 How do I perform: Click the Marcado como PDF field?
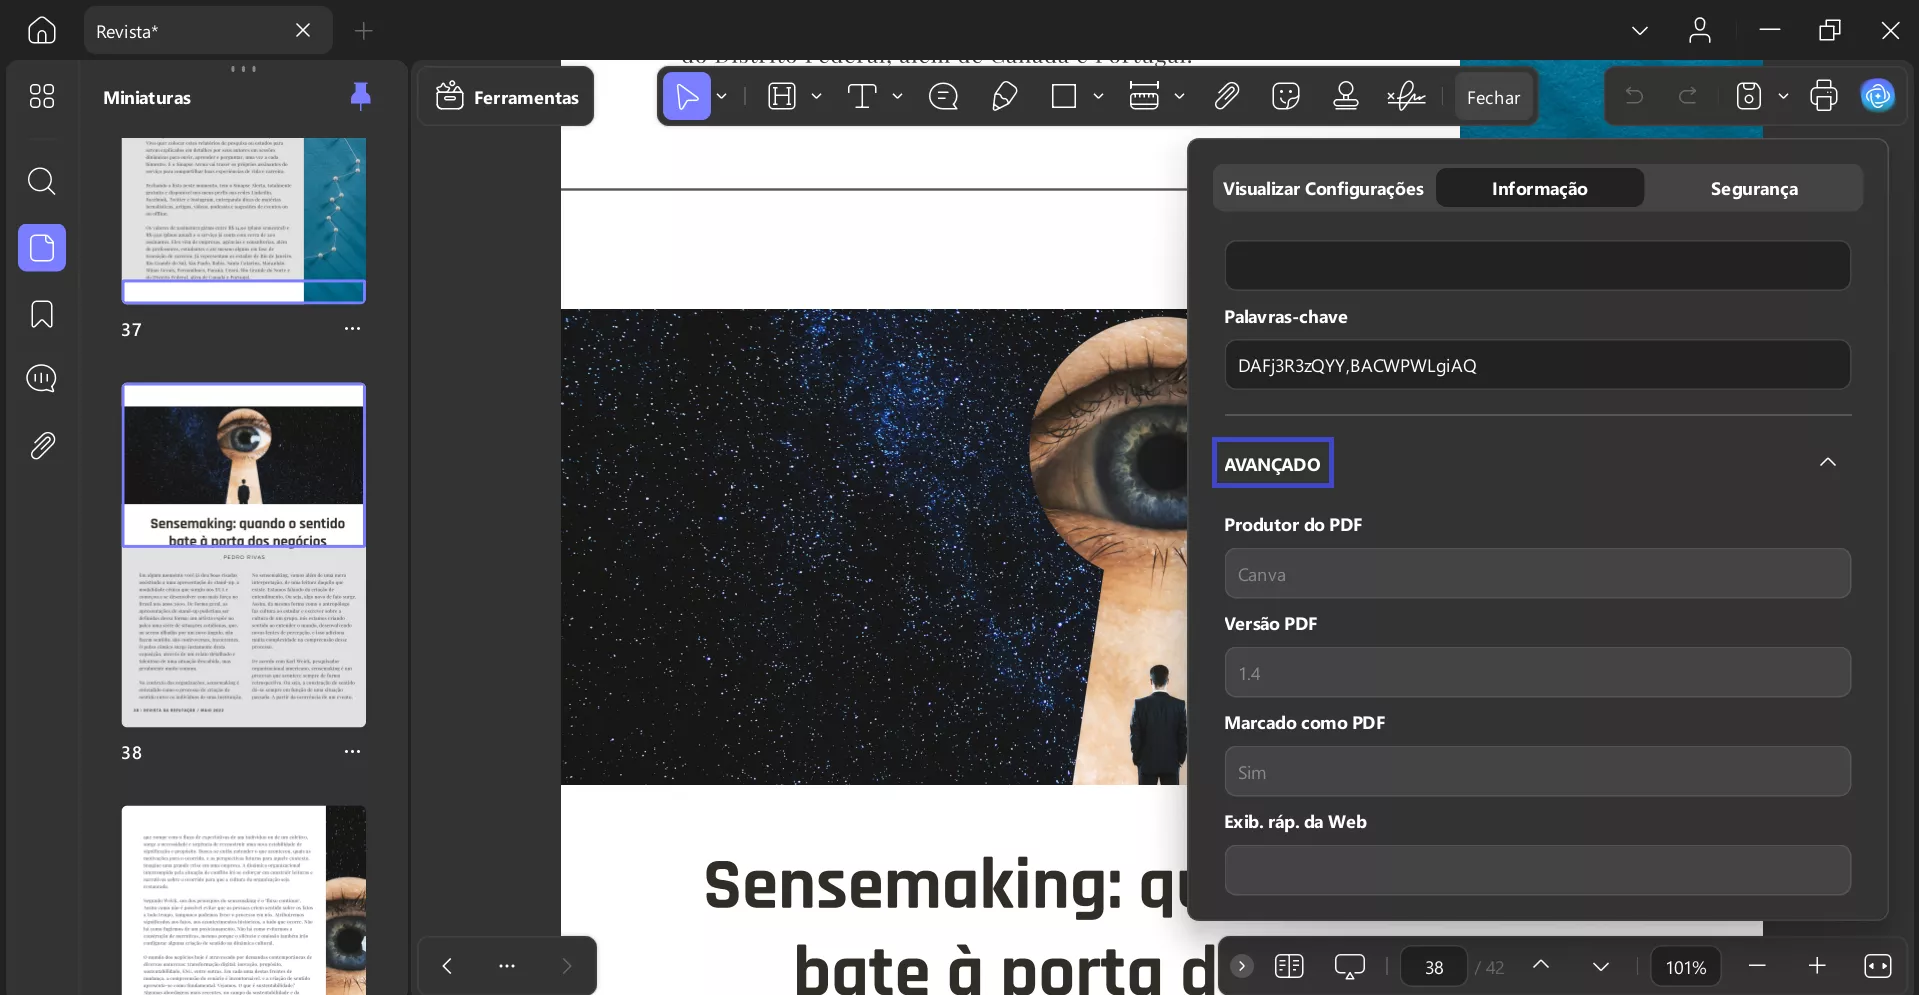[1537, 772]
